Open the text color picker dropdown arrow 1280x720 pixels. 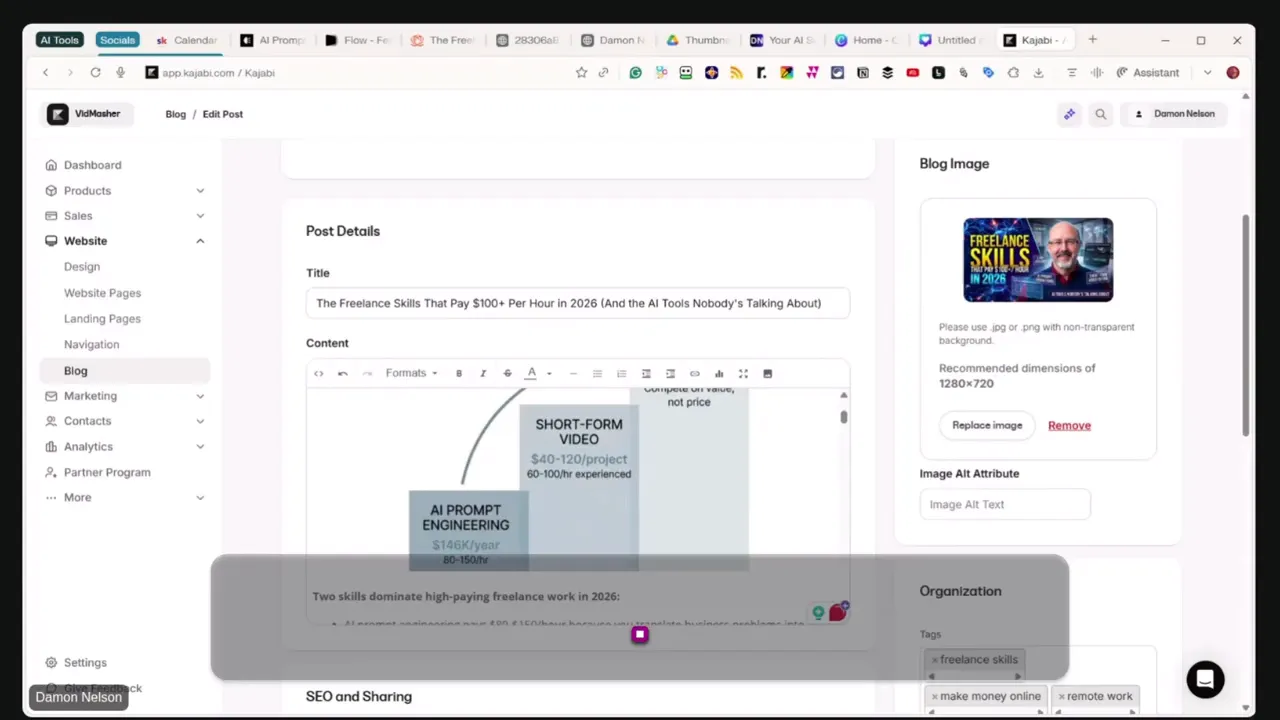coord(549,373)
